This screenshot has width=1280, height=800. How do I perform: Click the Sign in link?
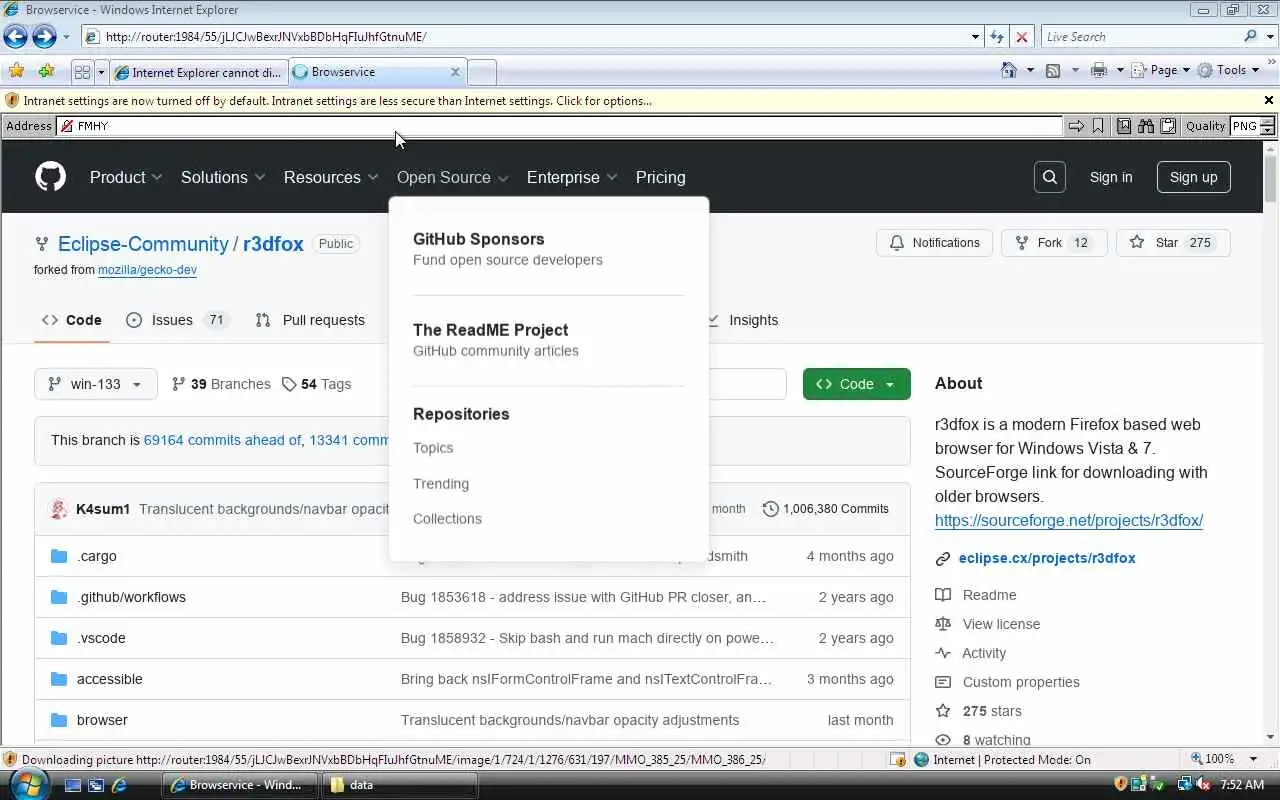click(x=1111, y=177)
